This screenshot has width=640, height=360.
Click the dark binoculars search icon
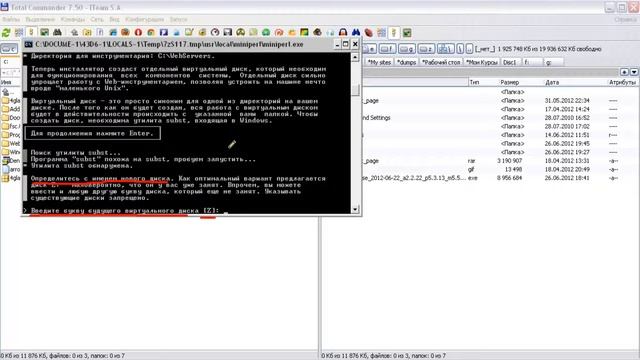point(57,32)
